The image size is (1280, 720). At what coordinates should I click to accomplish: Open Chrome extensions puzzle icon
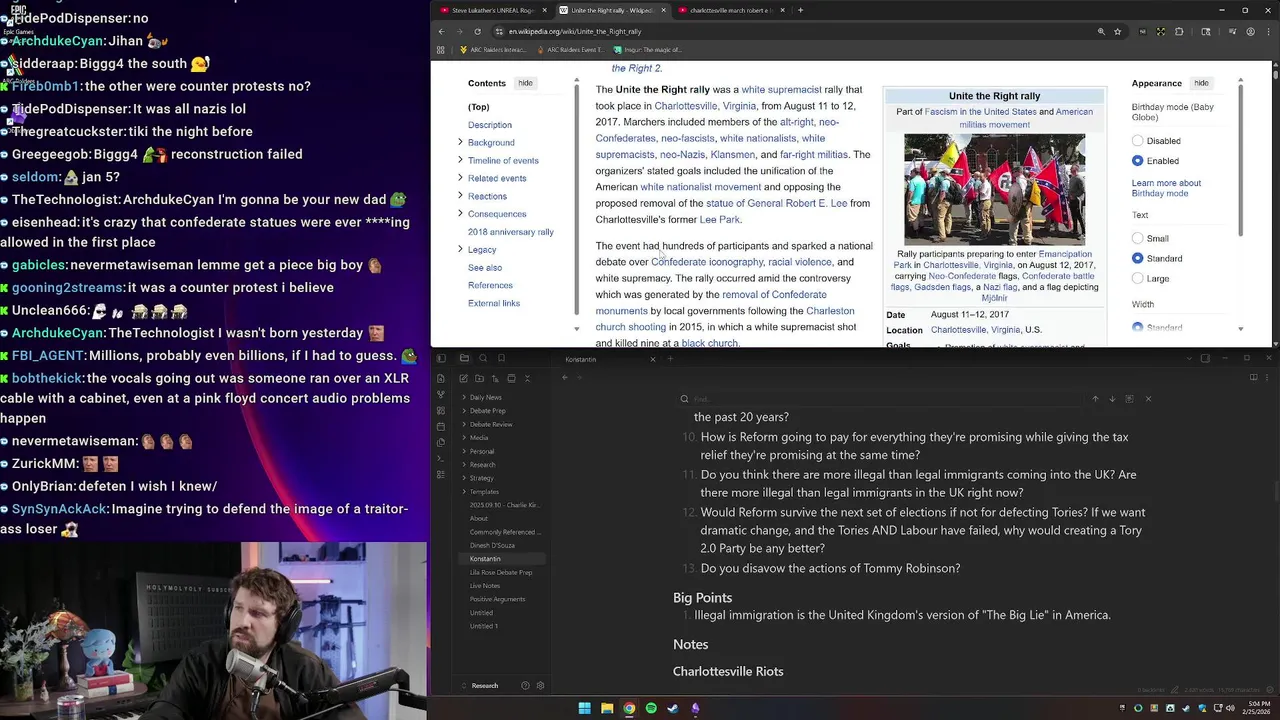(1179, 31)
